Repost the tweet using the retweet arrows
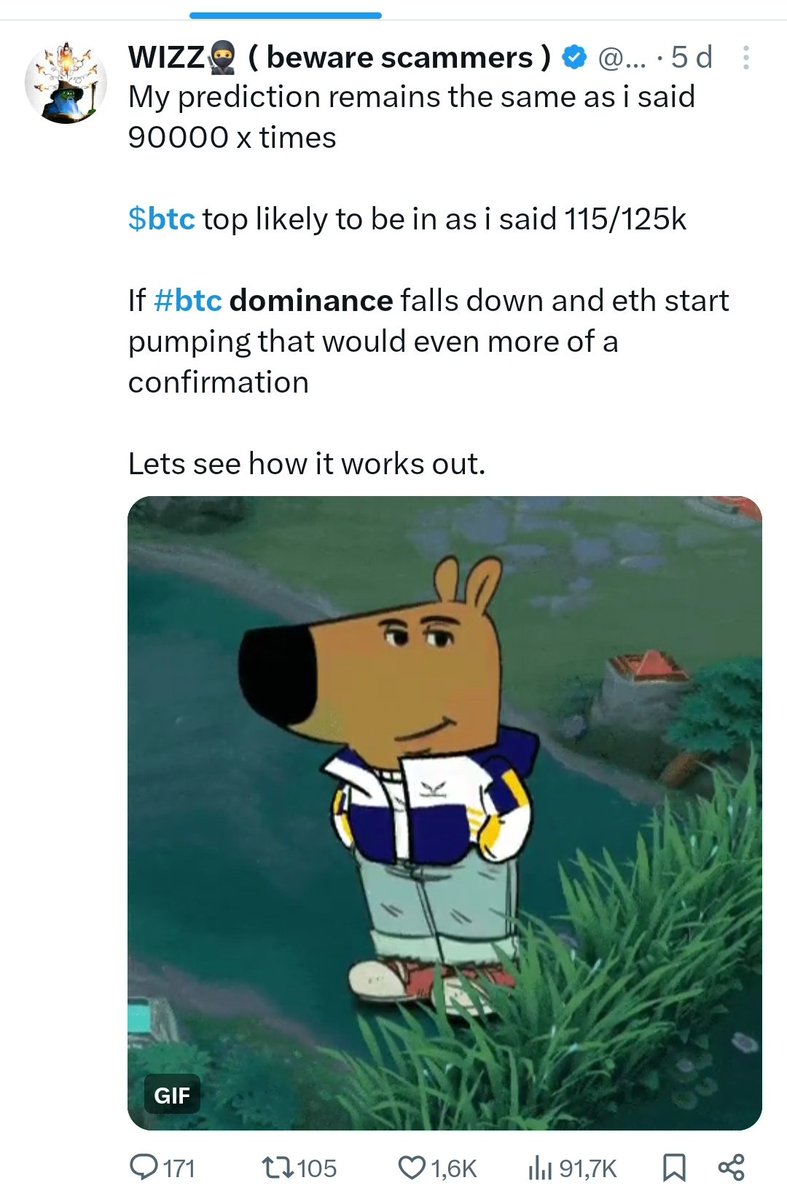 (x=276, y=1167)
